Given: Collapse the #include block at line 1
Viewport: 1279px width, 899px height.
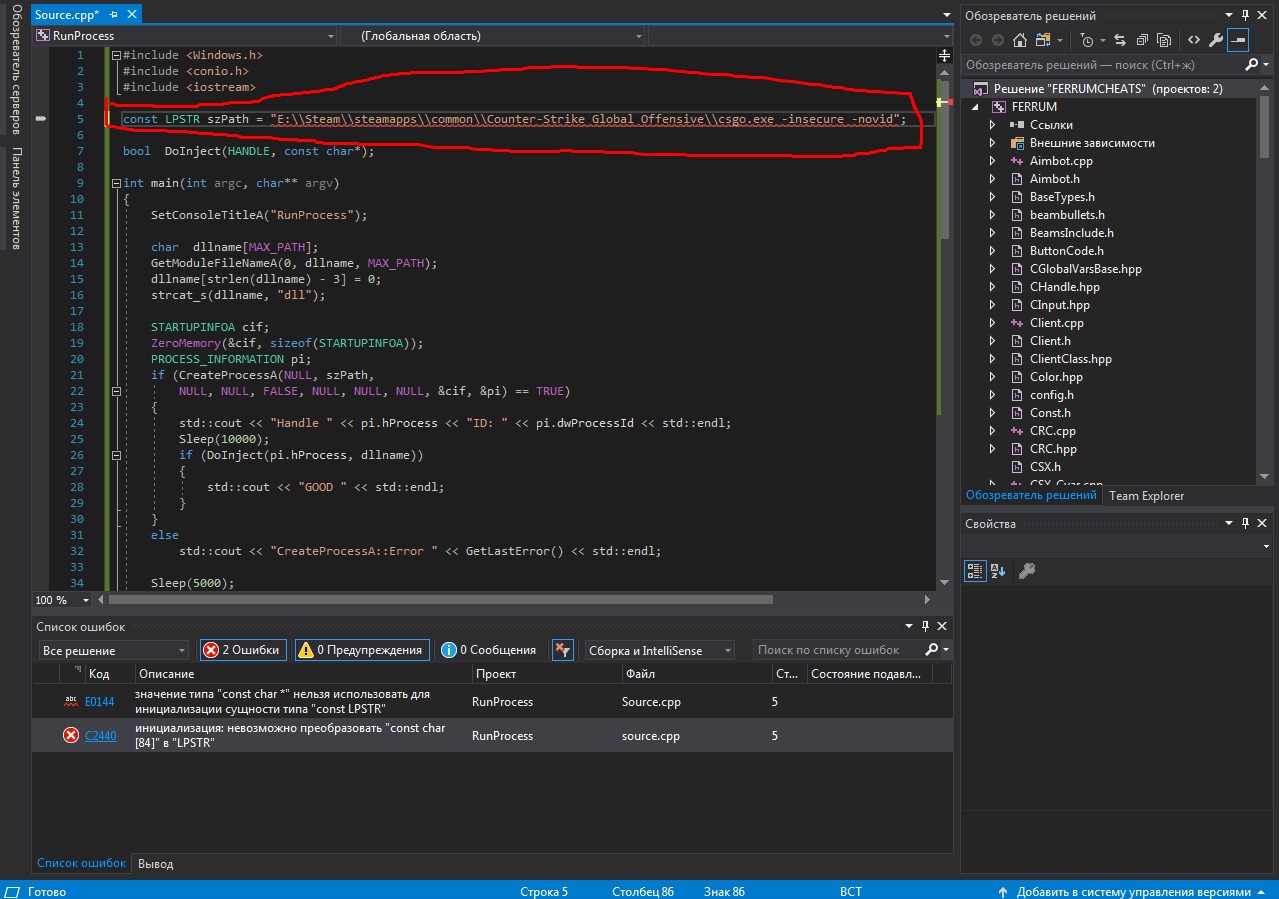Looking at the screenshot, I should (x=117, y=56).
